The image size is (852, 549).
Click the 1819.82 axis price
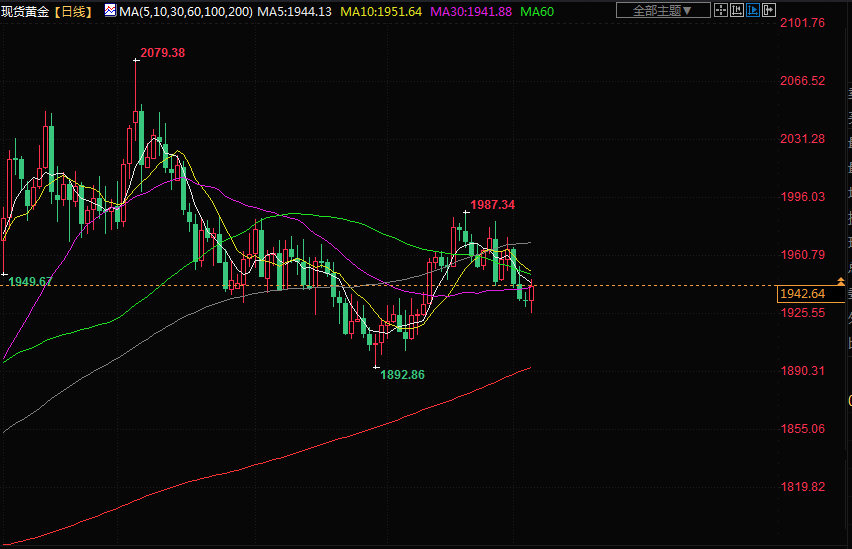pos(803,487)
